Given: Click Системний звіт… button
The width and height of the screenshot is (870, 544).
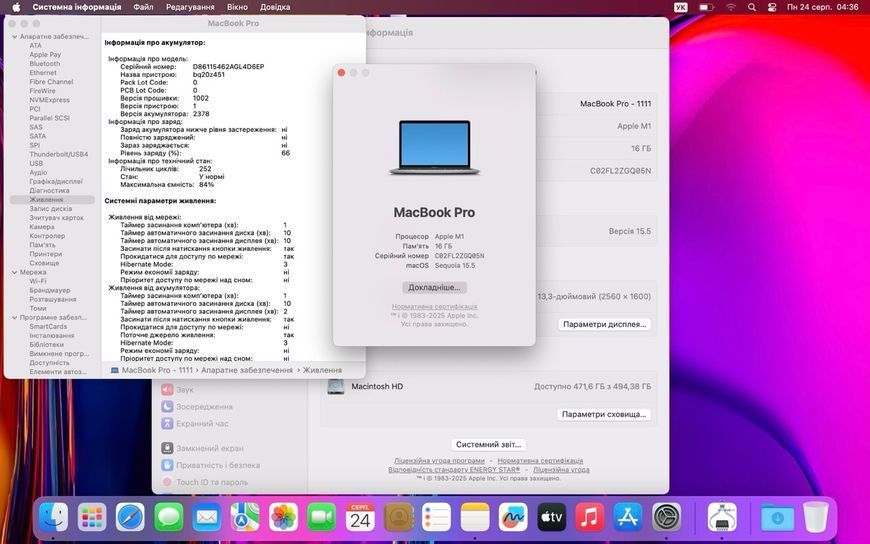Looking at the screenshot, I should point(488,445).
